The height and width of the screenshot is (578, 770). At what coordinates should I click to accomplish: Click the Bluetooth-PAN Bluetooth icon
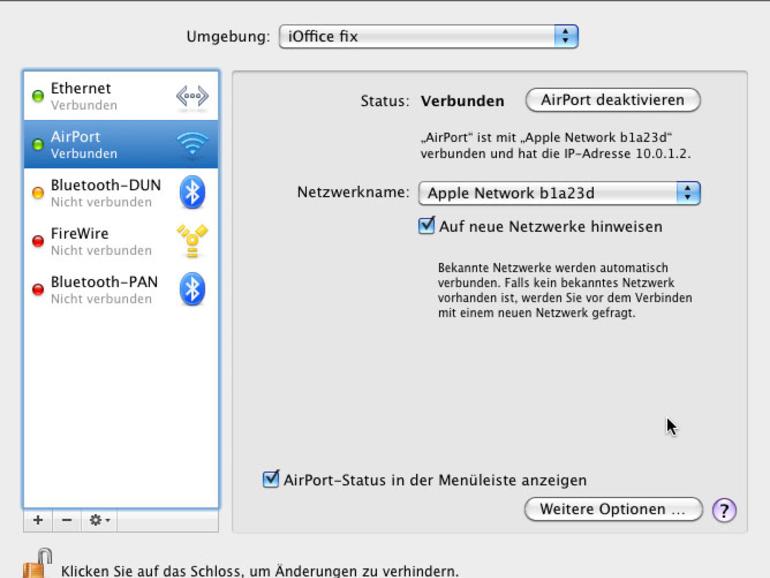192,289
